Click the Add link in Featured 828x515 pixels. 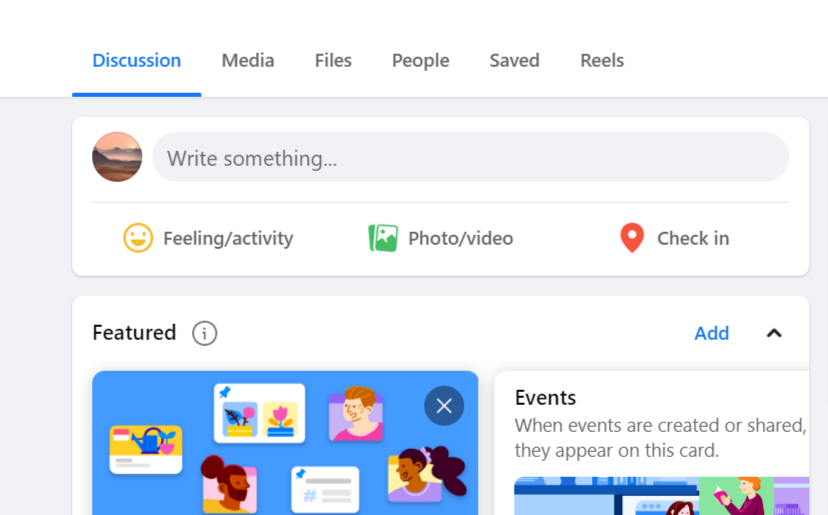[711, 333]
